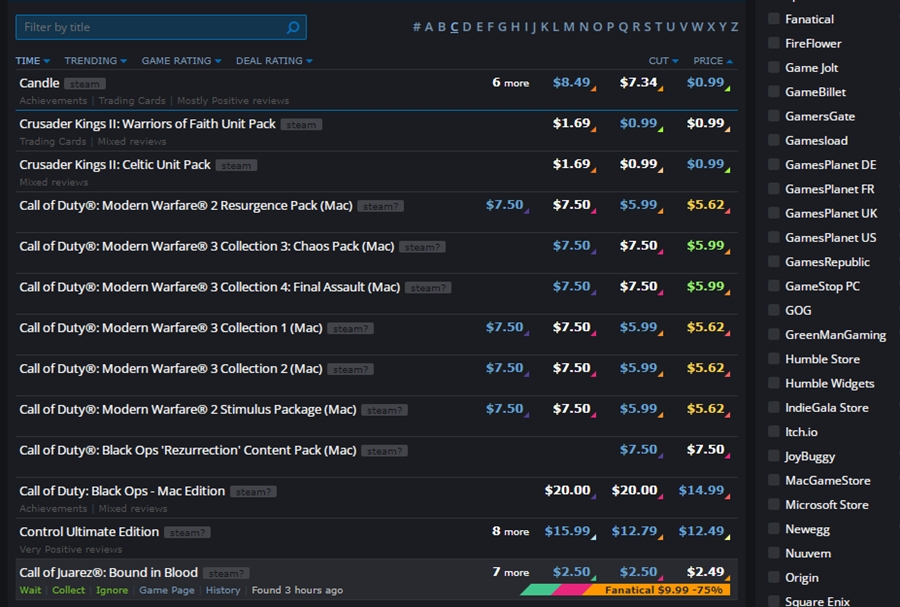Click Collect for Call of Juarez
Viewport: 900px width, 607px height.
(x=68, y=590)
